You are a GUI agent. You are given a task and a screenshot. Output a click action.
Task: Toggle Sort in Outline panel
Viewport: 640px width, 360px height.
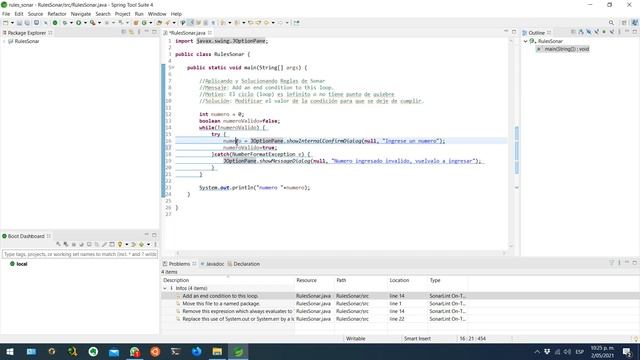click(581, 32)
